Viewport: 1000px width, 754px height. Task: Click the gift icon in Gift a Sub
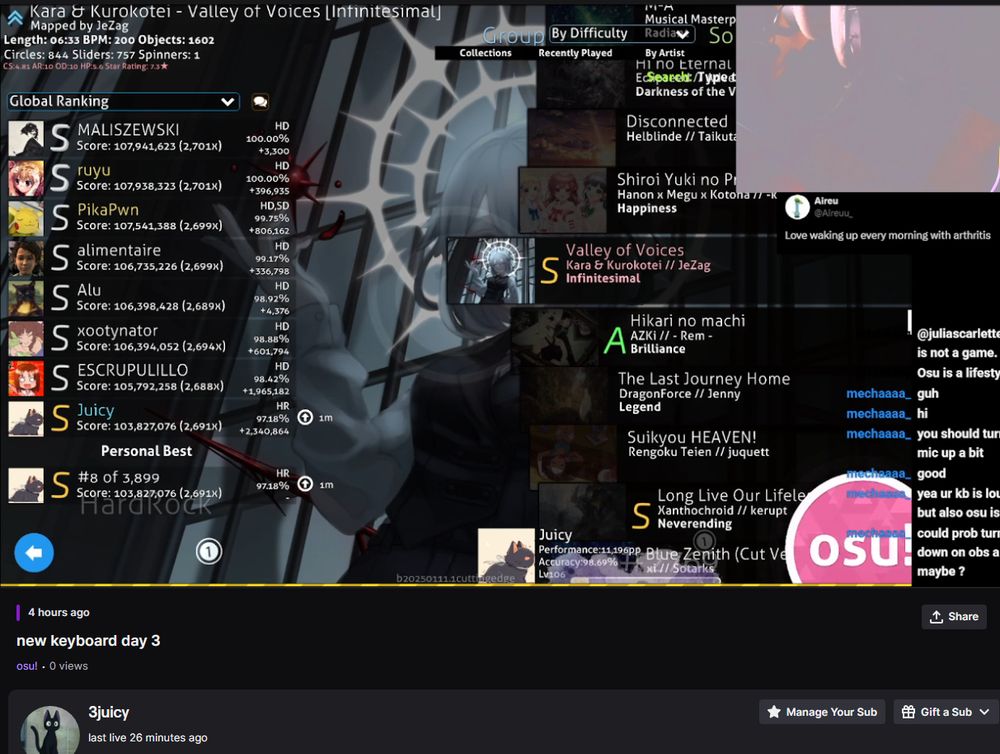[x=908, y=712]
